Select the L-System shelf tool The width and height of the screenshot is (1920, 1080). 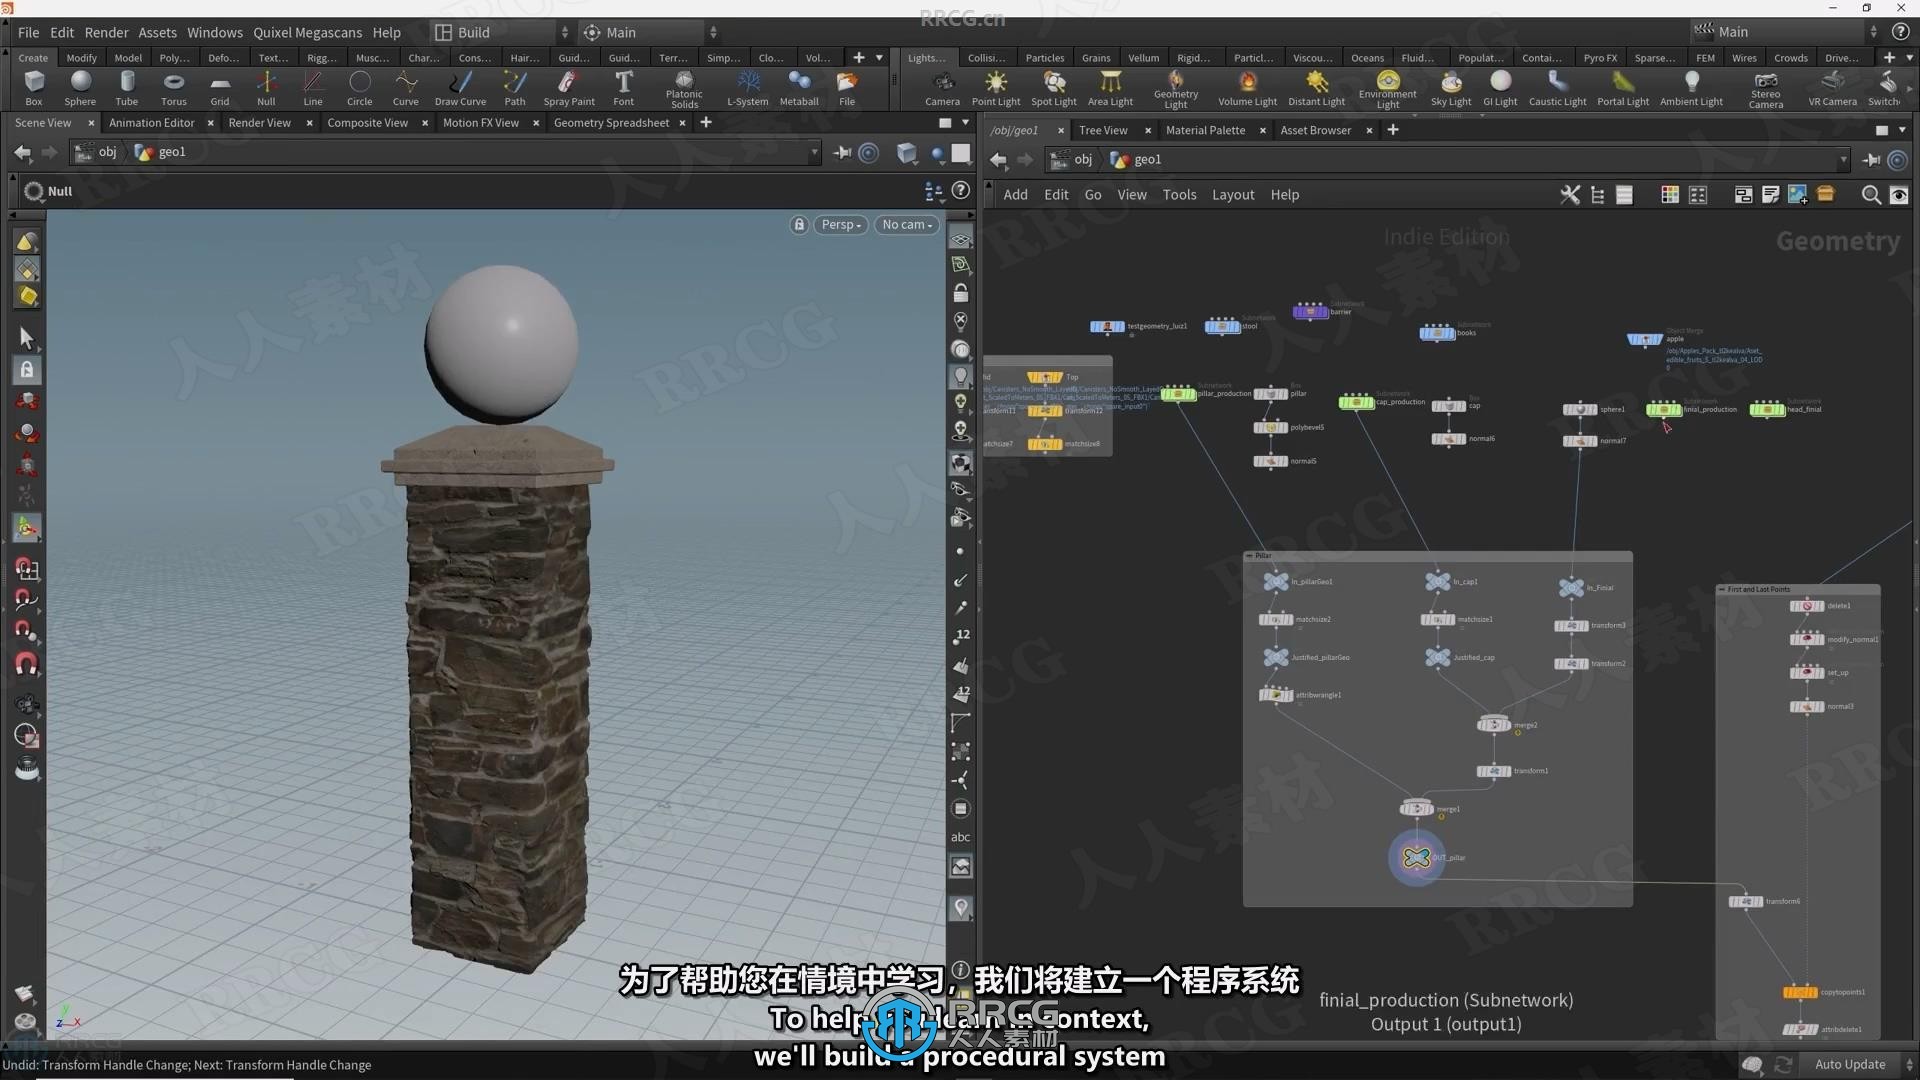pyautogui.click(x=747, y=87)
